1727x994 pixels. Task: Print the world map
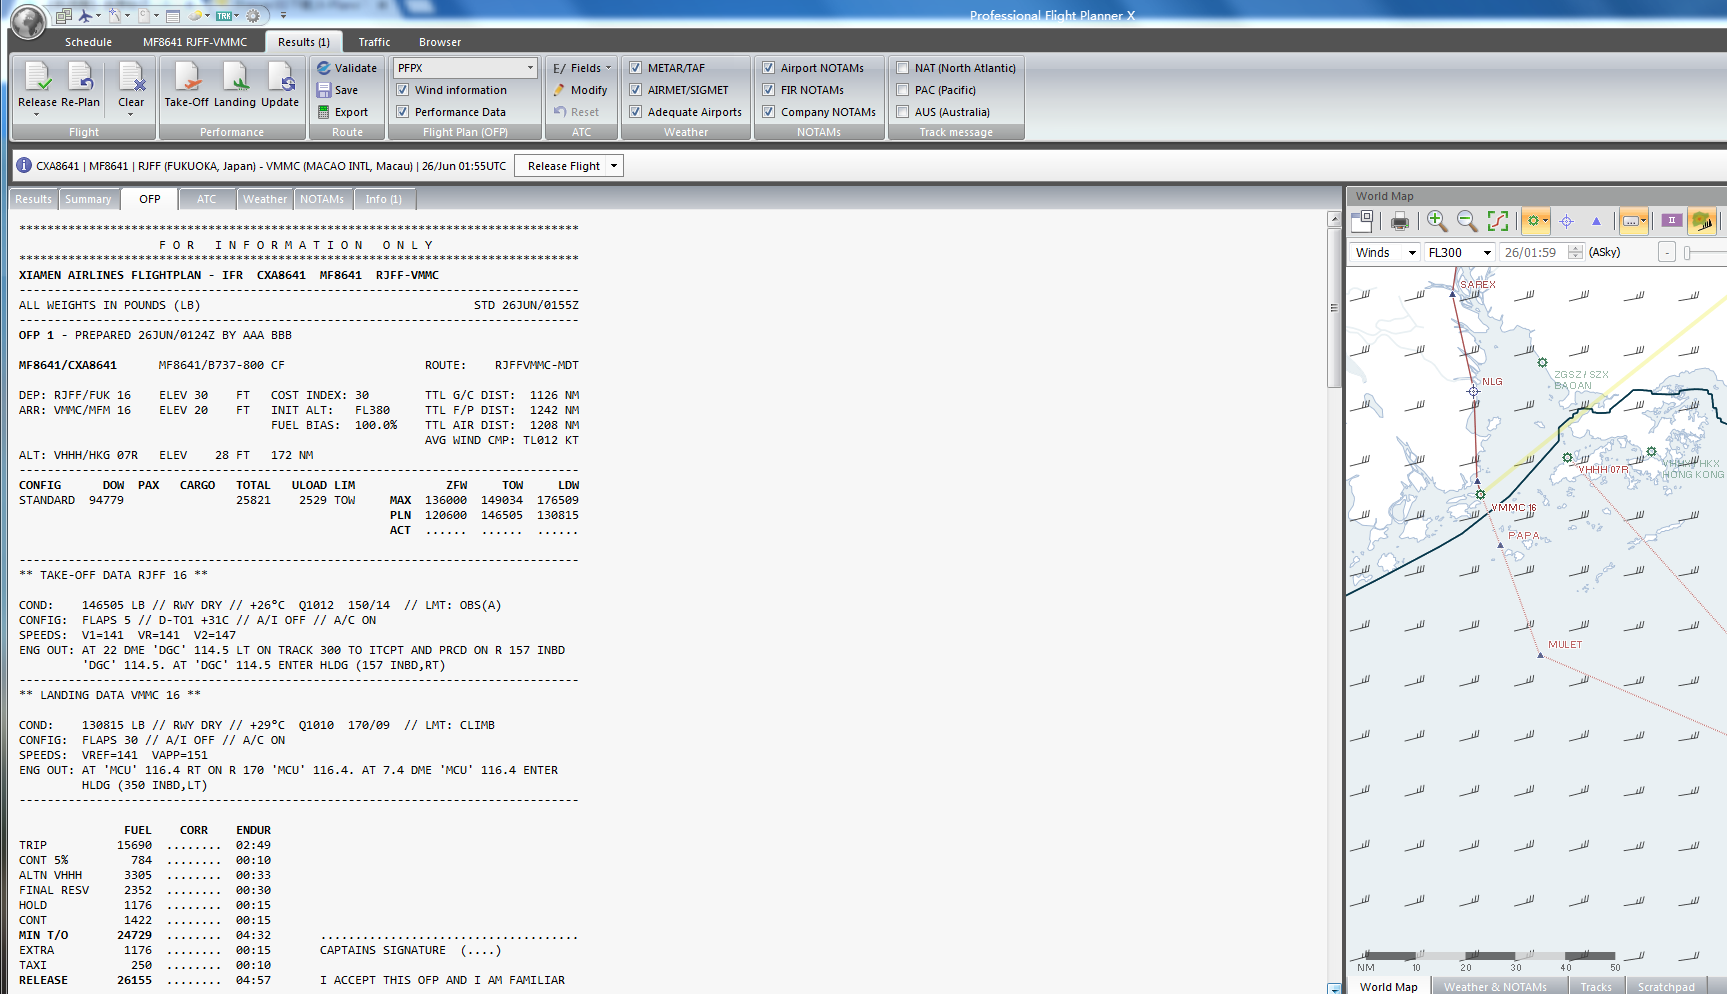1400,221
